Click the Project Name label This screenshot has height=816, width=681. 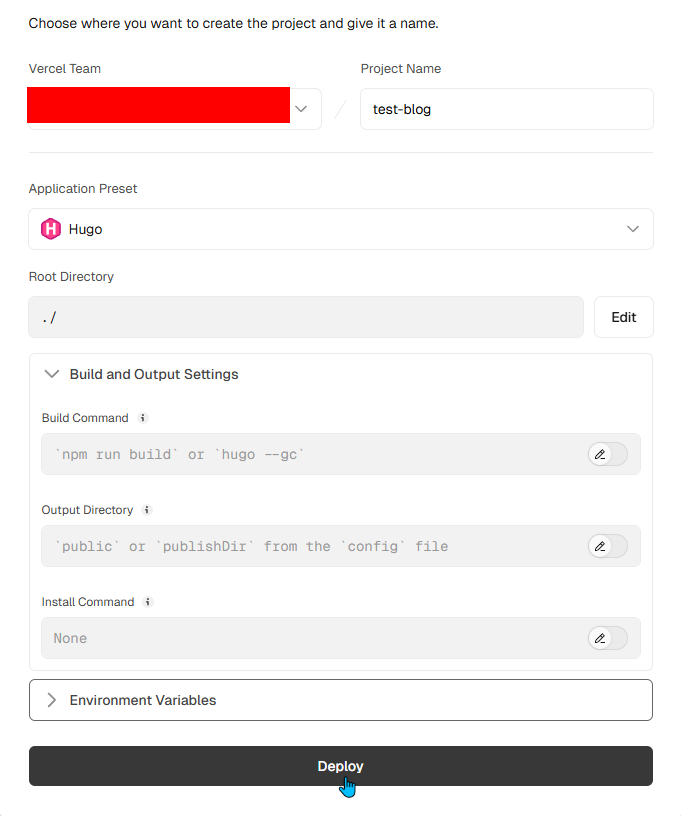[x=401, y=69]
